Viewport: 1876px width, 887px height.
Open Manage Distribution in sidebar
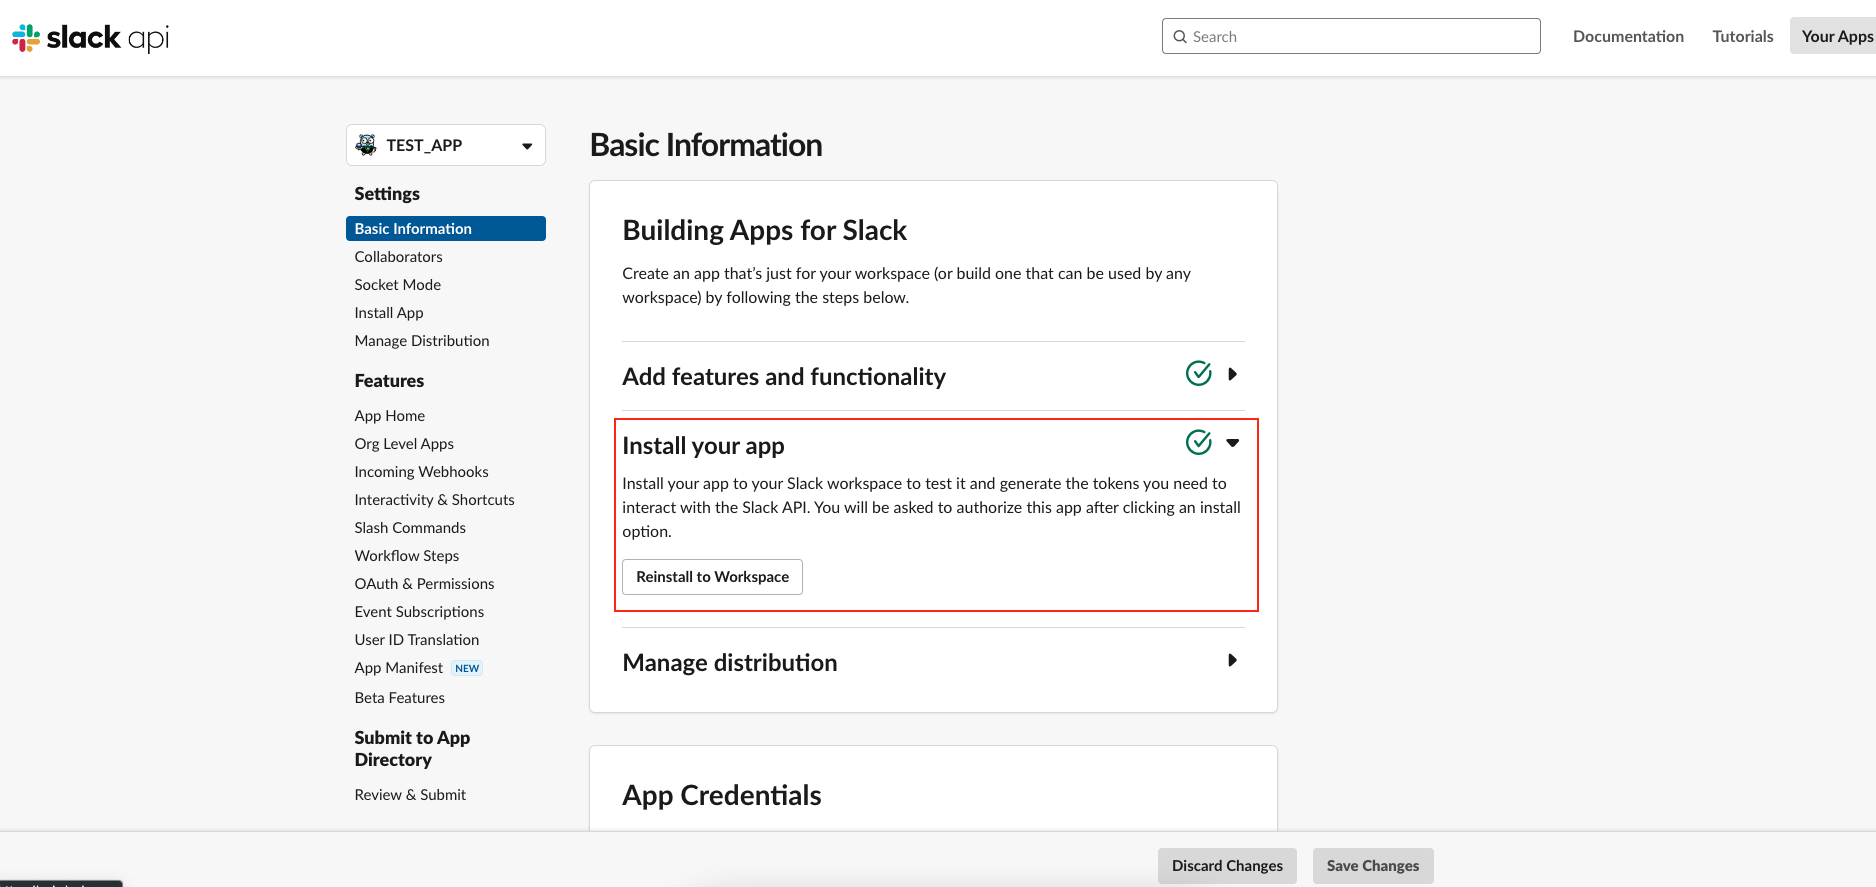(x=422, y=341)
